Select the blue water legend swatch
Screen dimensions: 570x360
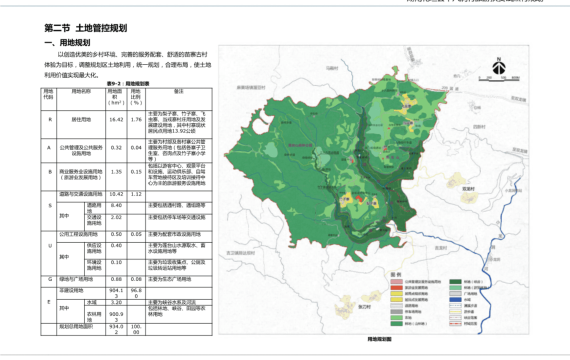[455, 300]
